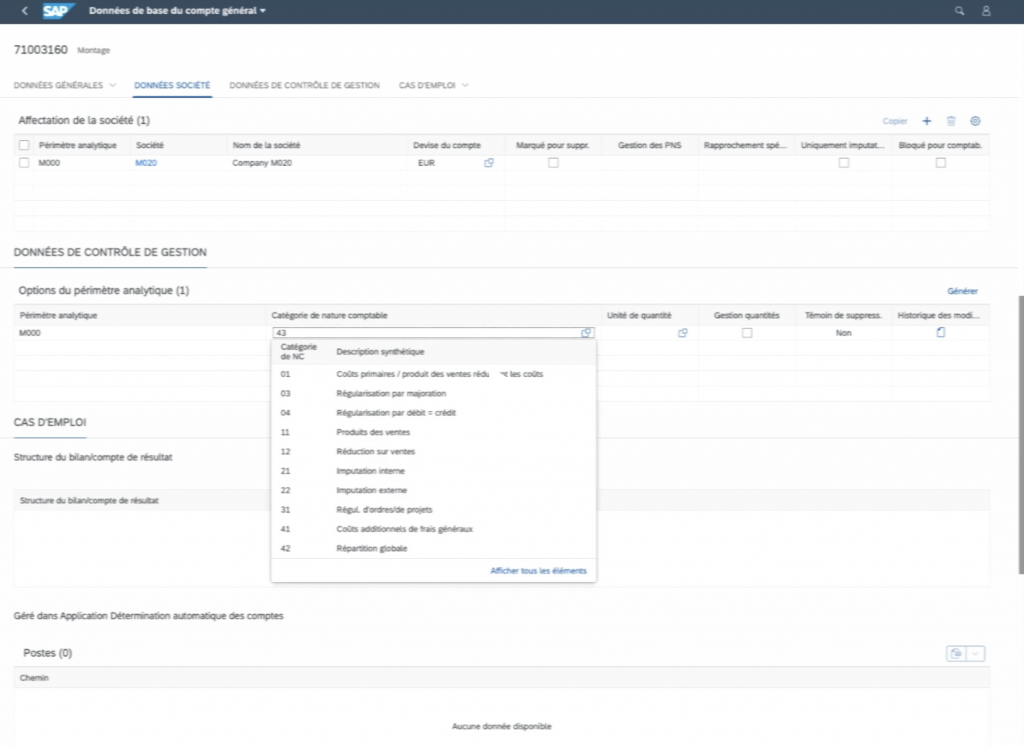Expand the Cas d'emploi tab chevron
The width and height of the screenshot is (1024, 746).
(466, 86)
